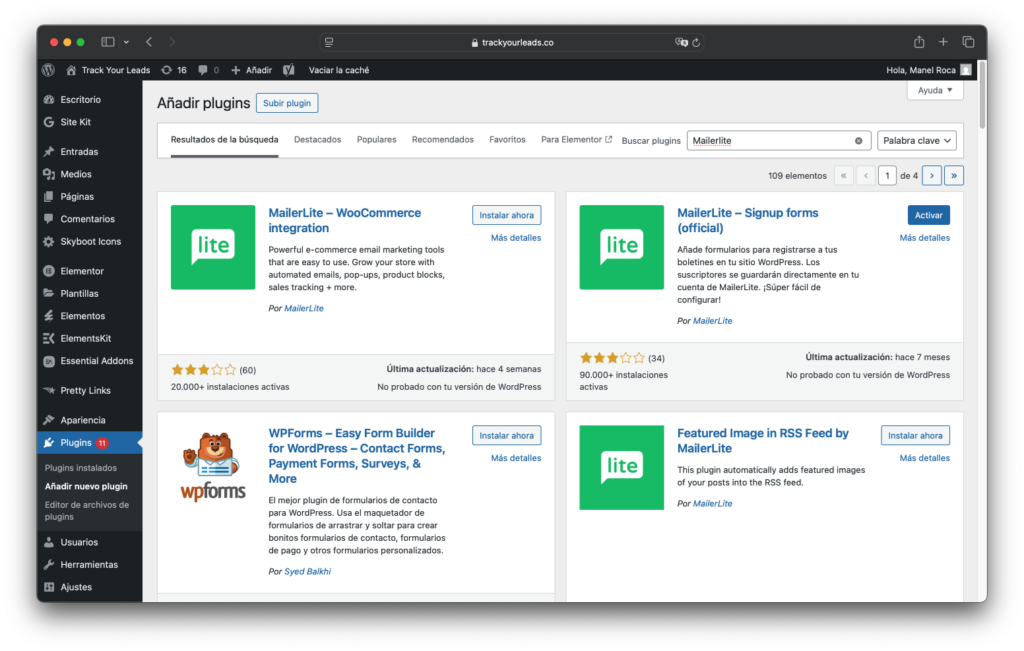The height and width of the screenshot is (651, 1024).
Task: Click the Subir plugin button
Action: tap(287, 103)
